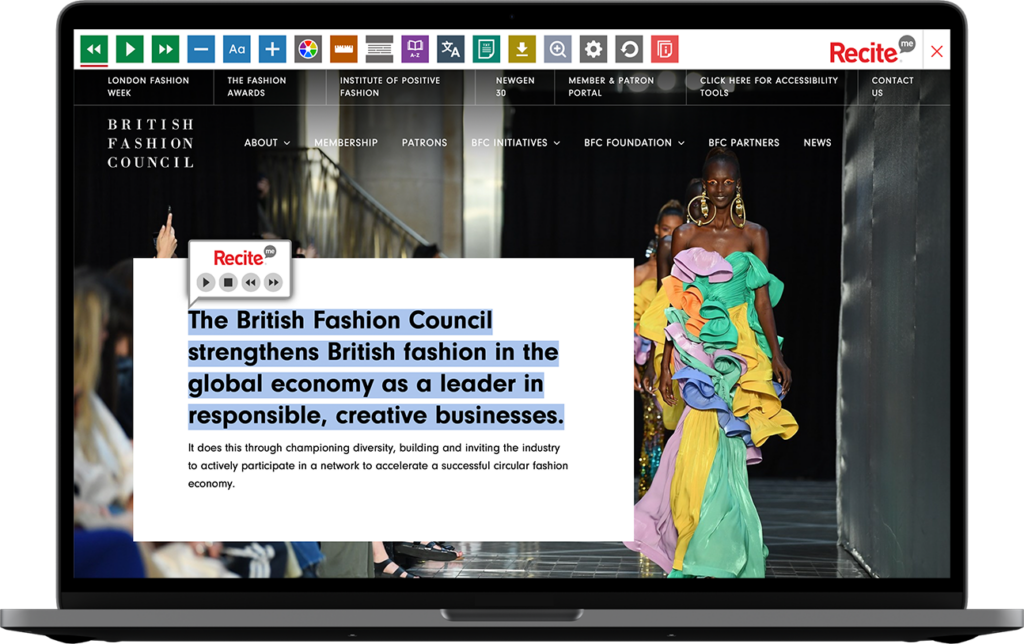The width and height of the screenshot is (1024, 644).
Task: Open Recite settings gear icon
Action: pos(593,49)
